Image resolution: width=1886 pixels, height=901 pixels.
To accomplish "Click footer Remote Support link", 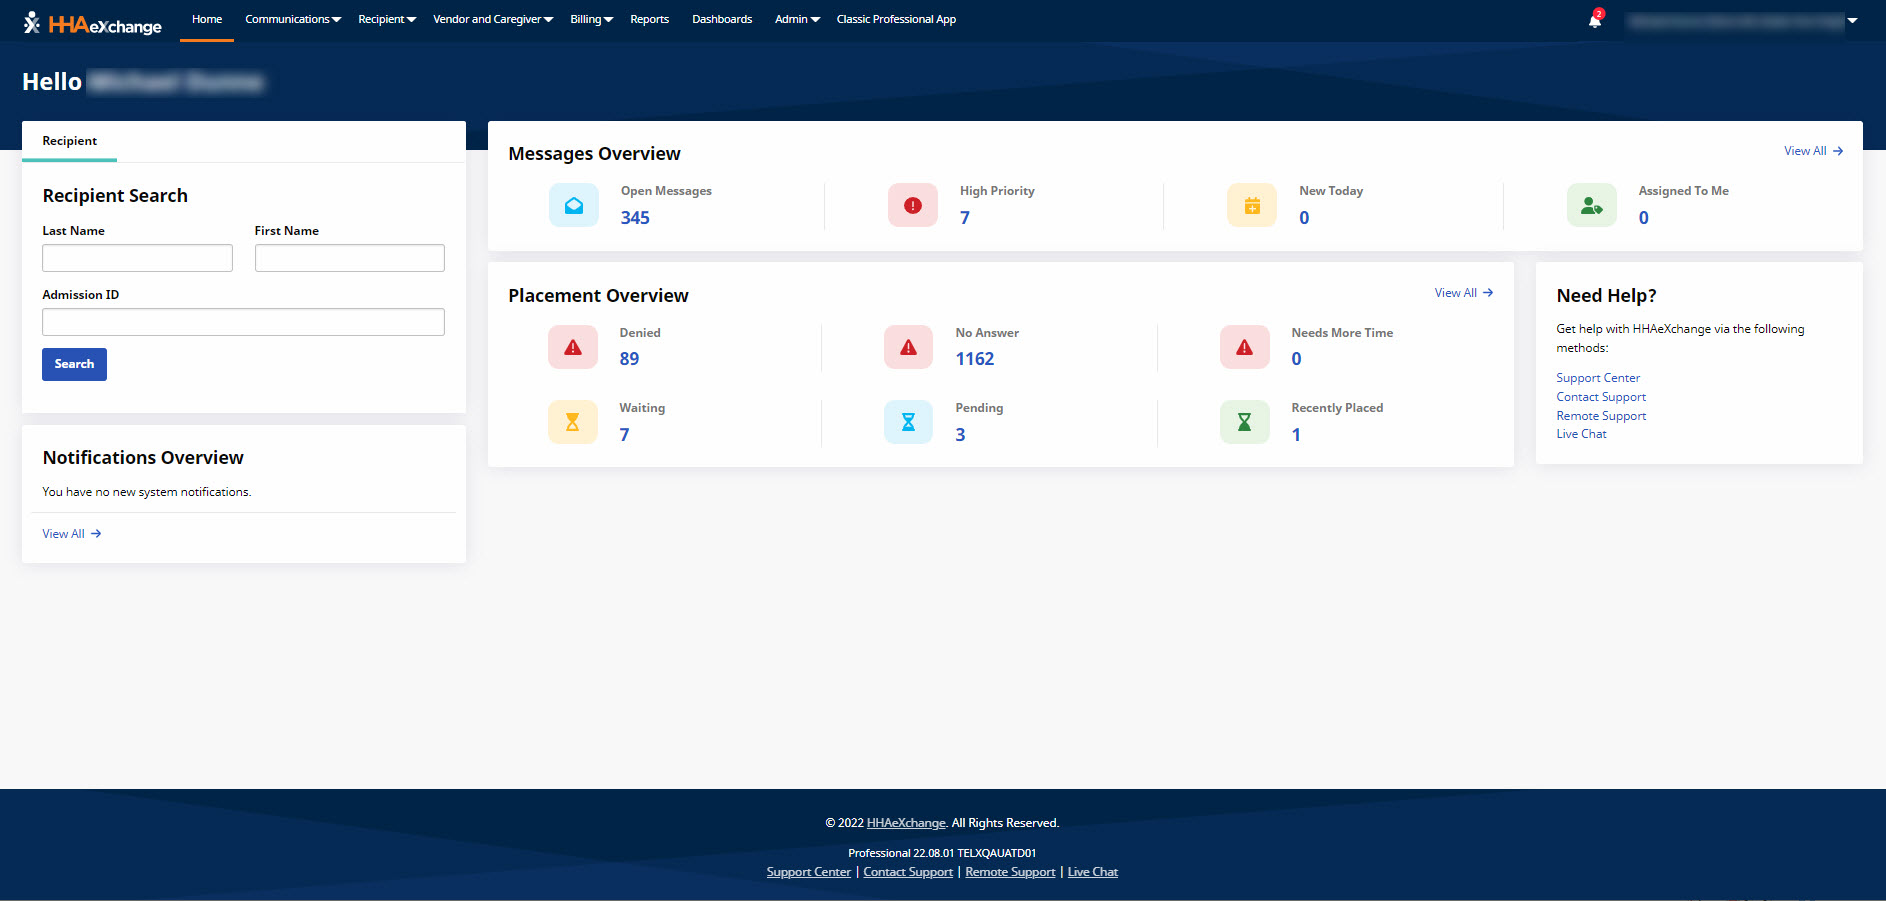I will [1010, 872].
